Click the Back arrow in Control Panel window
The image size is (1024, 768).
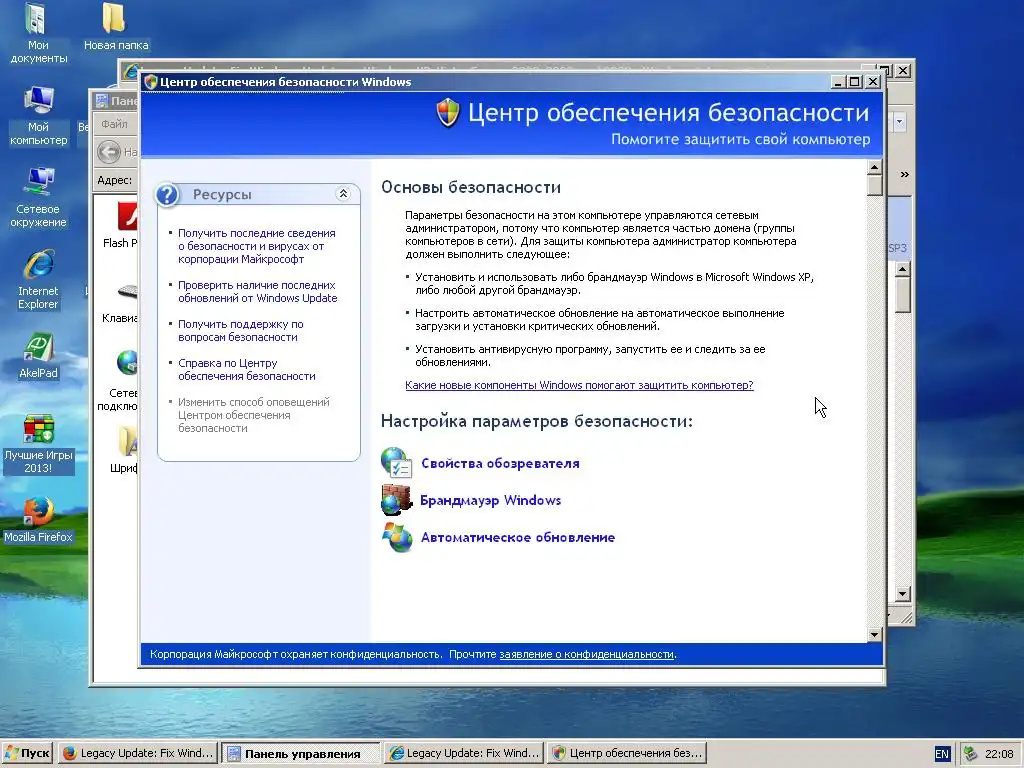108,152
